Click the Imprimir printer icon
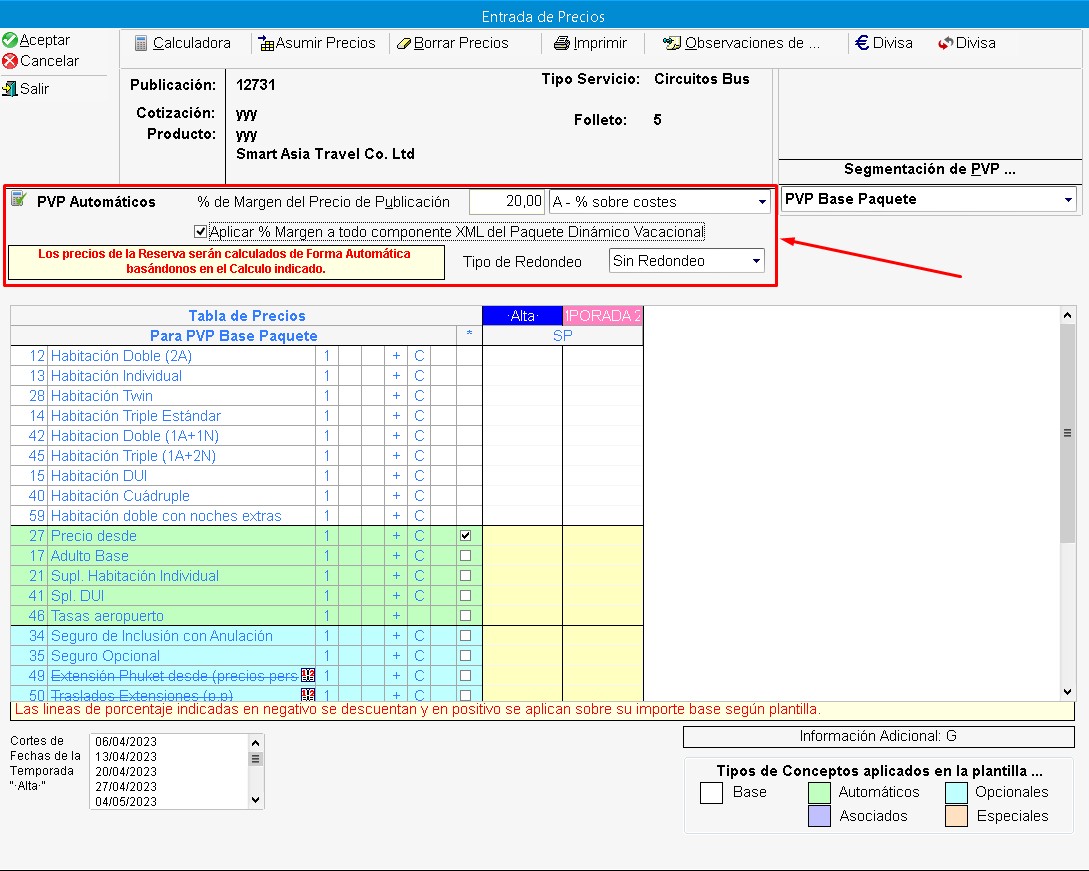Viewport: 1089px width, 871px height. click(x=561, y=44)
